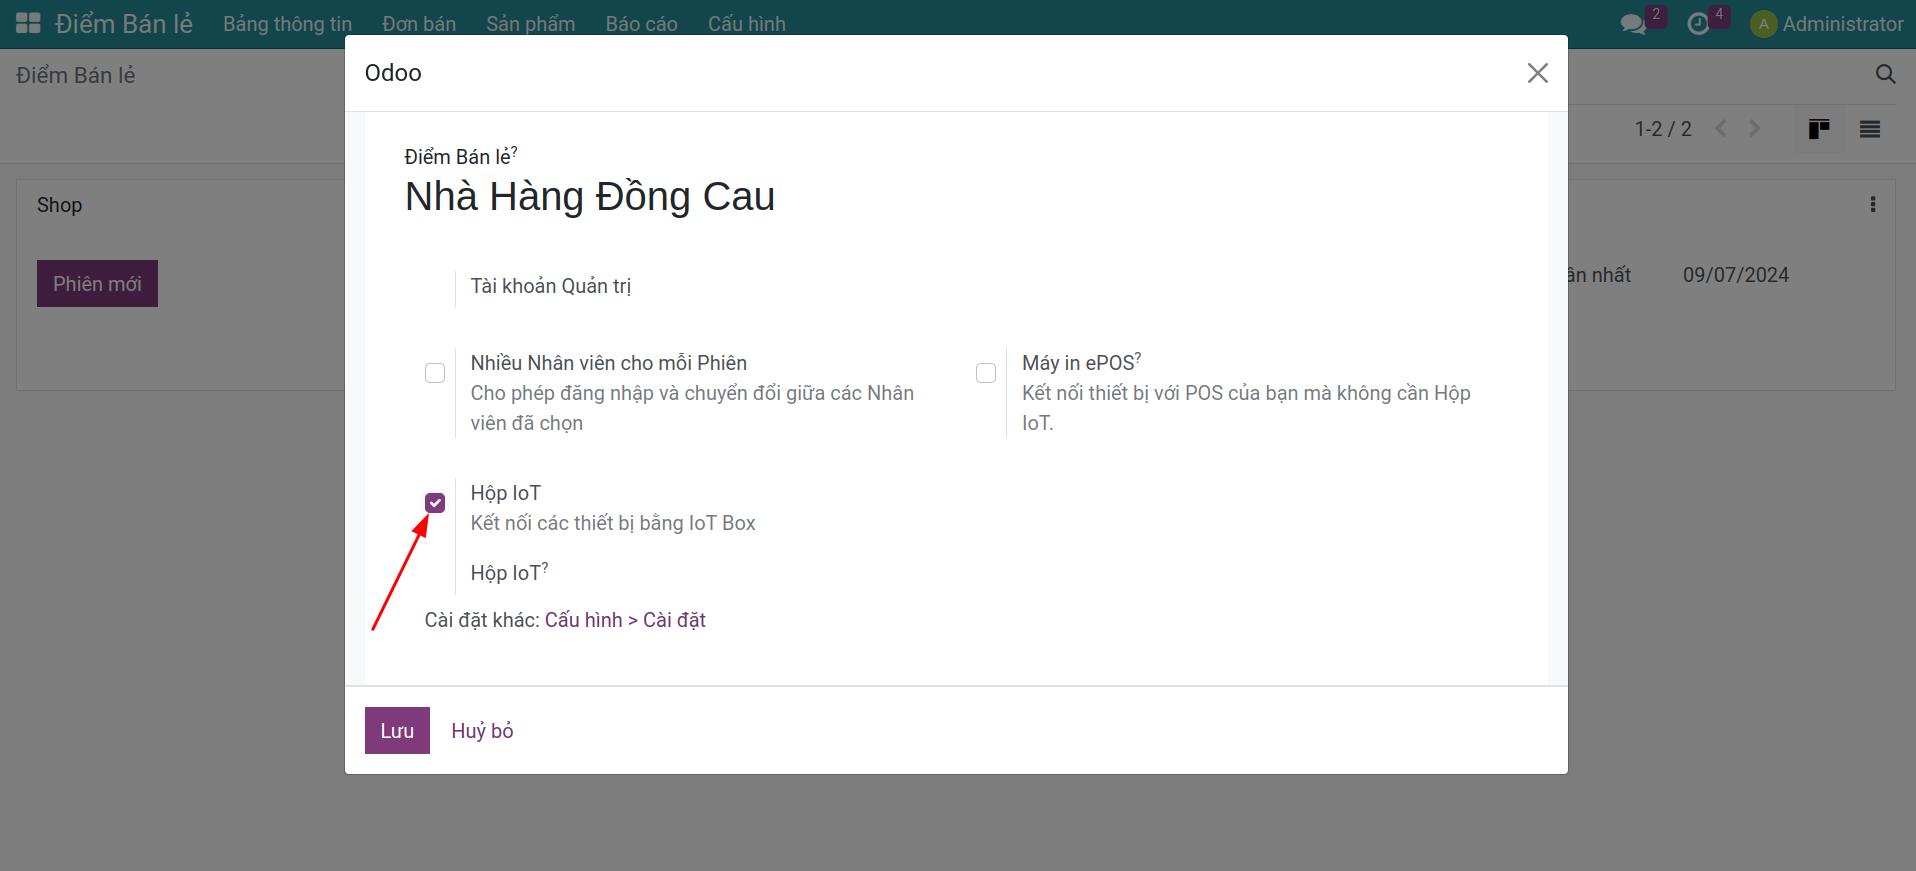Open the Cấu hình > Cài đặt link
The image size is (1916, 871).
[625, 620]
